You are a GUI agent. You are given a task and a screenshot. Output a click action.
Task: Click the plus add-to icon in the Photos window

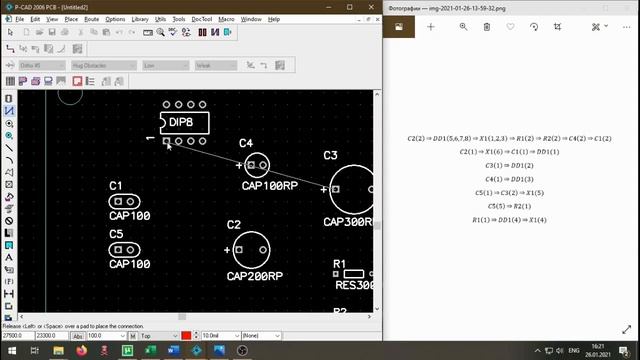pyautogui.click(x=431, y=27)
